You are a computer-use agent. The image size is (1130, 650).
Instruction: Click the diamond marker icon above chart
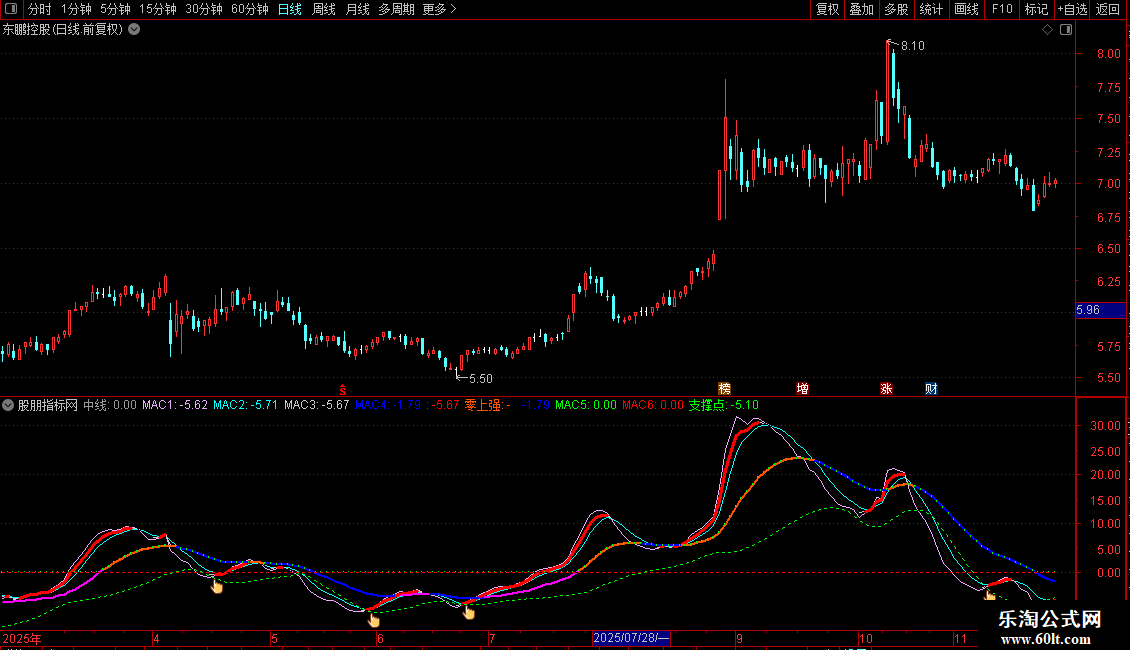pyautogui.click(x=1047, y=30)
